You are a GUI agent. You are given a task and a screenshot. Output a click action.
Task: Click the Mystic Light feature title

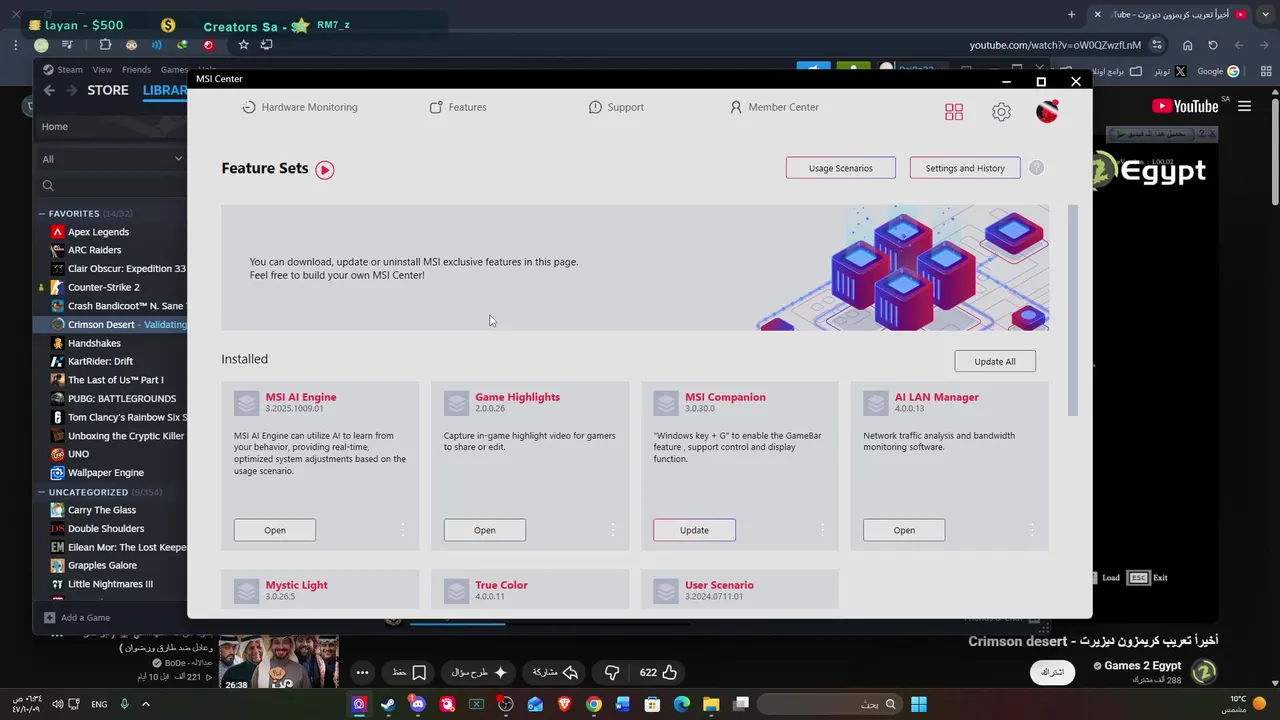click(x=296, y=585)
